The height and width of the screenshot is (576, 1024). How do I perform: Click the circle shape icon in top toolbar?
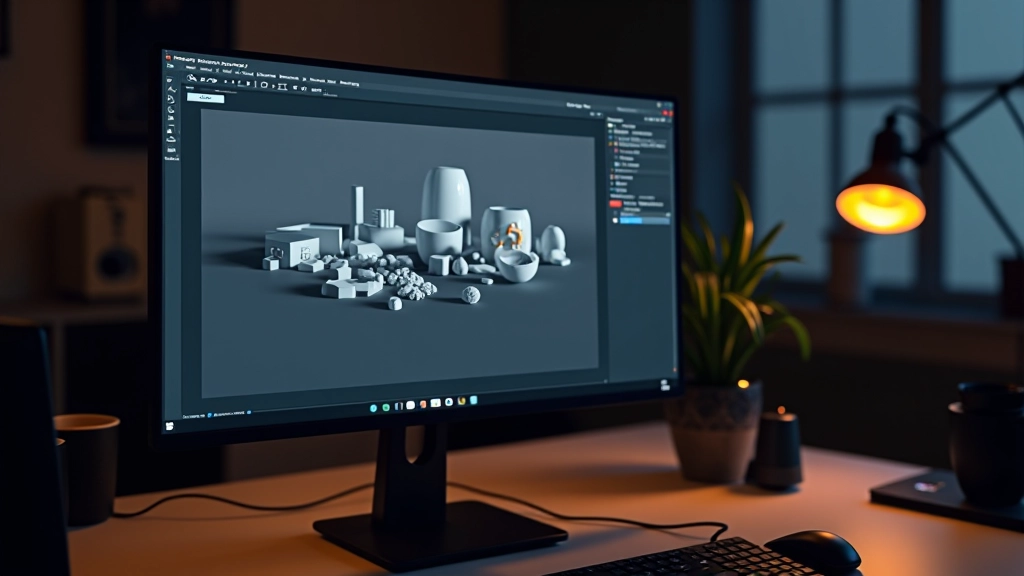(264, 85)
